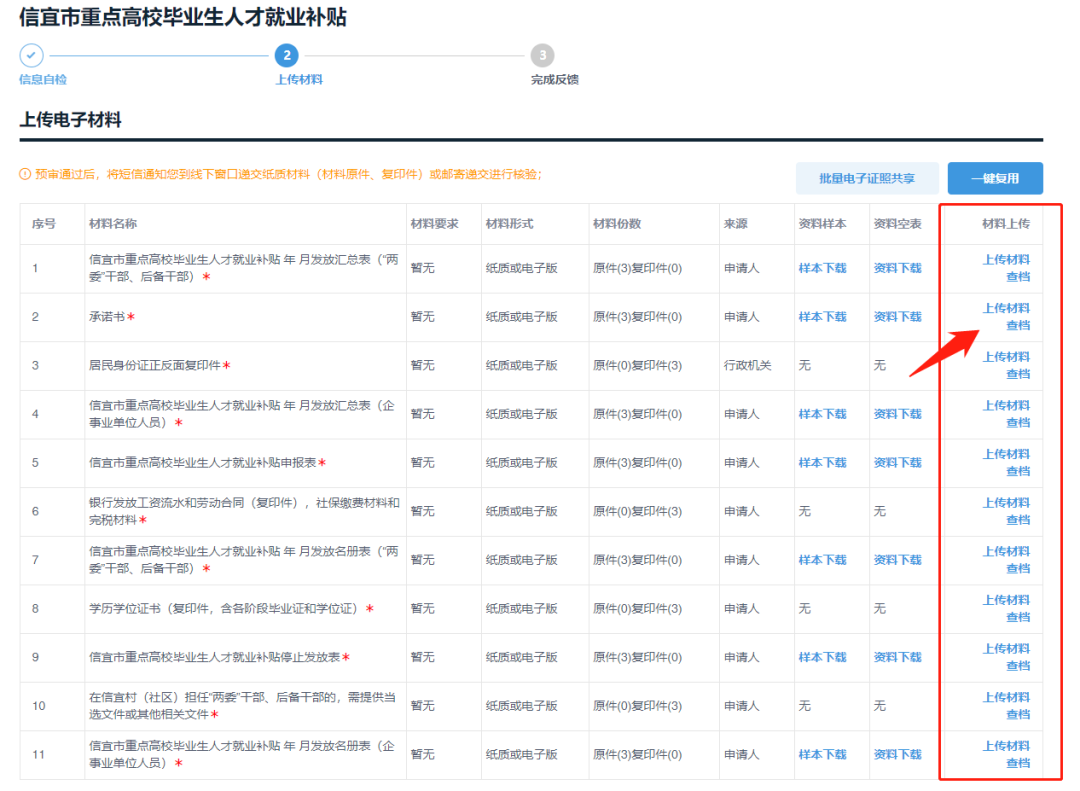Download sample for 就业补贴申报表 row
This screenshot has width=1080, height=791.
(822, 463)
